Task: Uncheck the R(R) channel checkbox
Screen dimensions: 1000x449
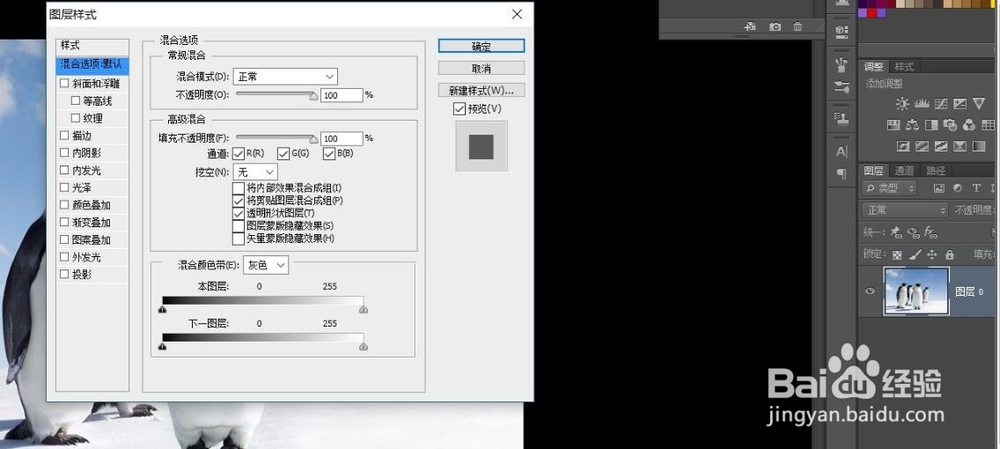Action: pyautogui.click(x=239, y=154)
